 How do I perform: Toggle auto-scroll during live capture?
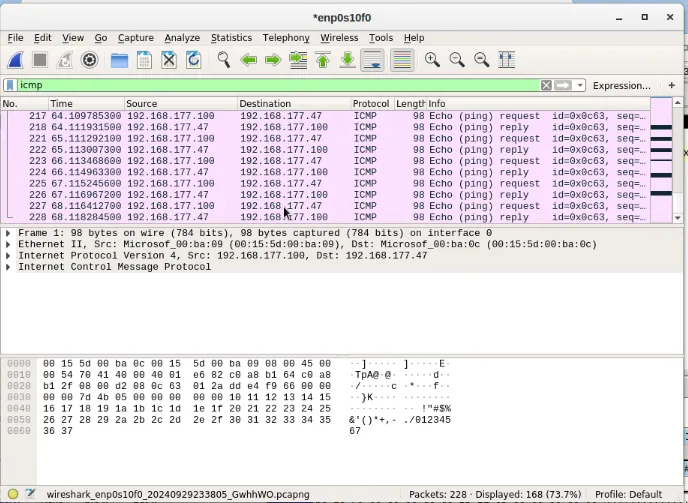(373, 60)
